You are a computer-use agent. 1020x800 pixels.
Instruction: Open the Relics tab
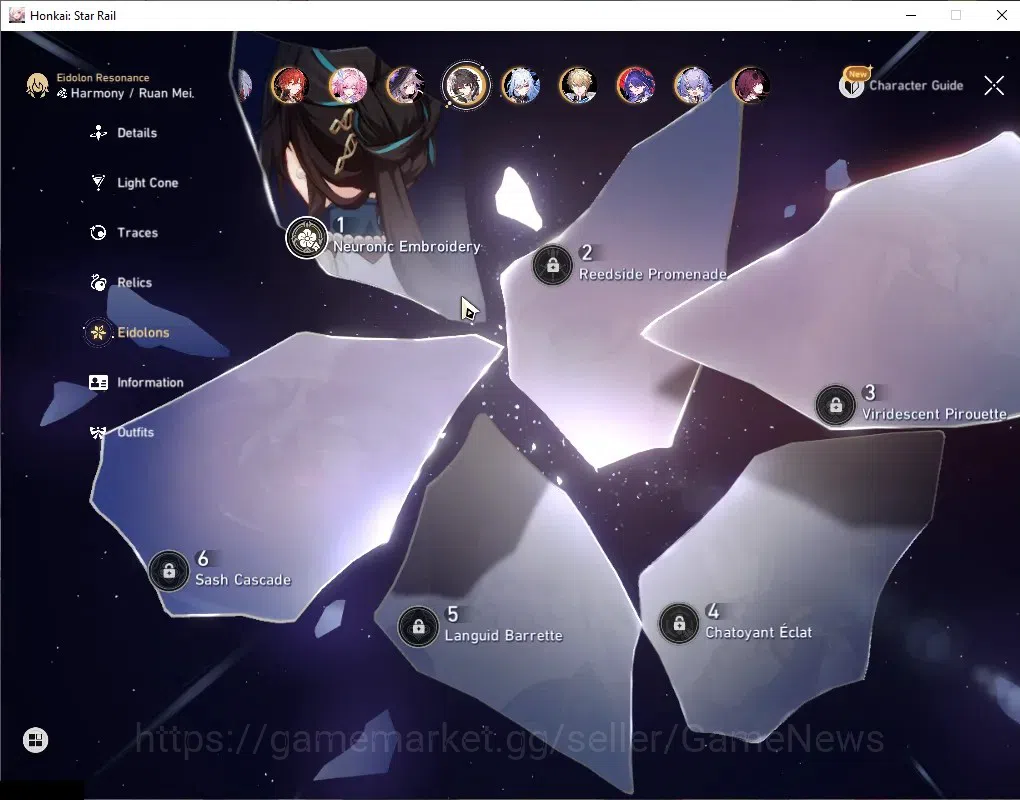[121, 282]
